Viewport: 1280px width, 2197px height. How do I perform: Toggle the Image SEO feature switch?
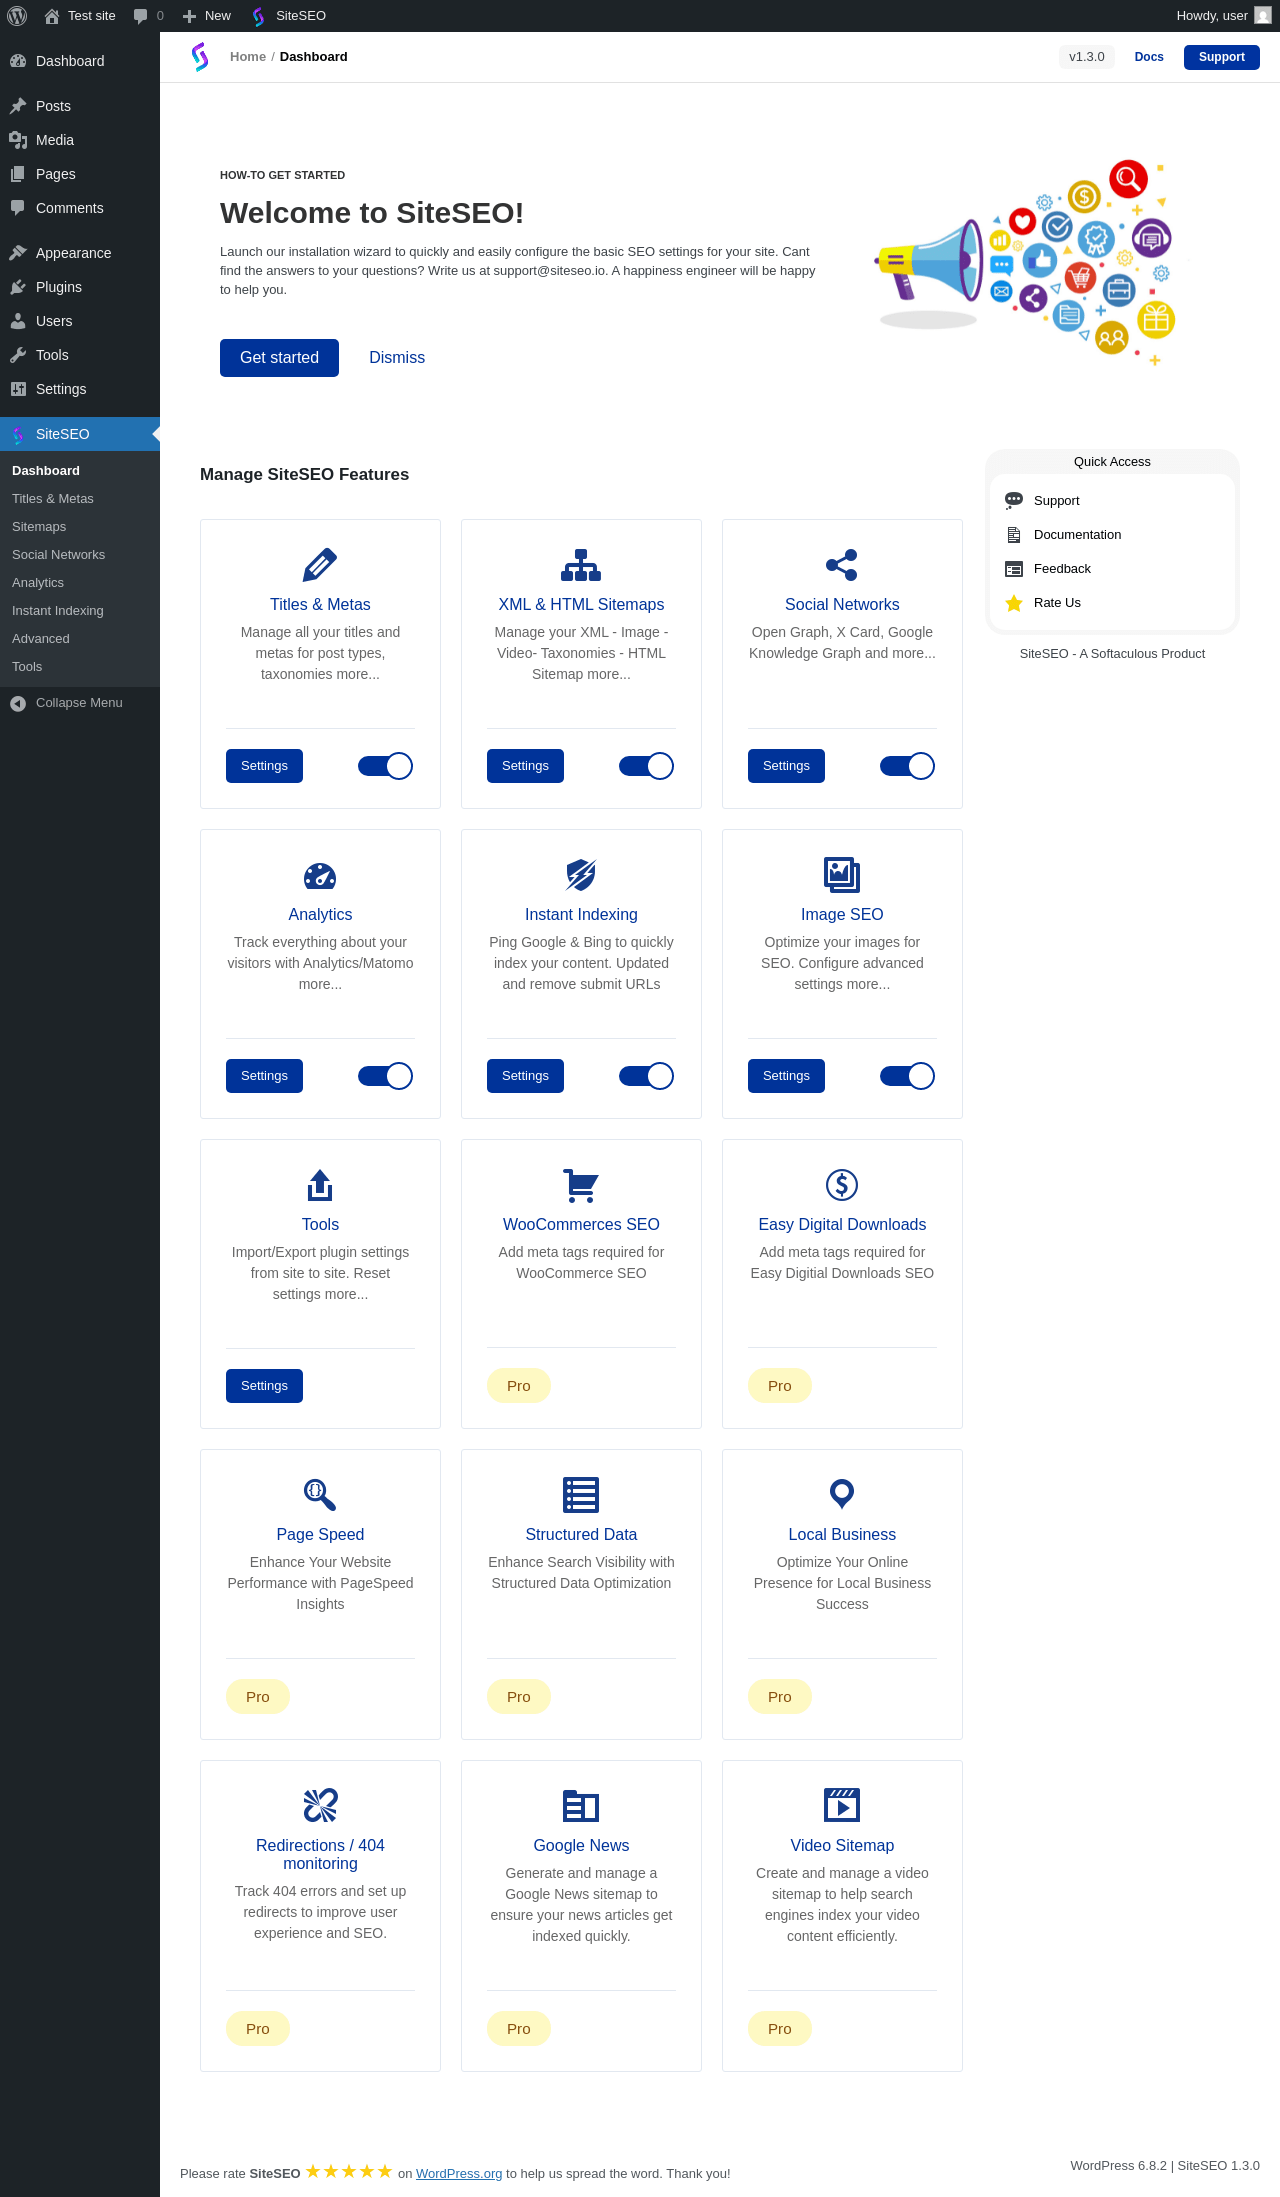(x=907, y=1076)
